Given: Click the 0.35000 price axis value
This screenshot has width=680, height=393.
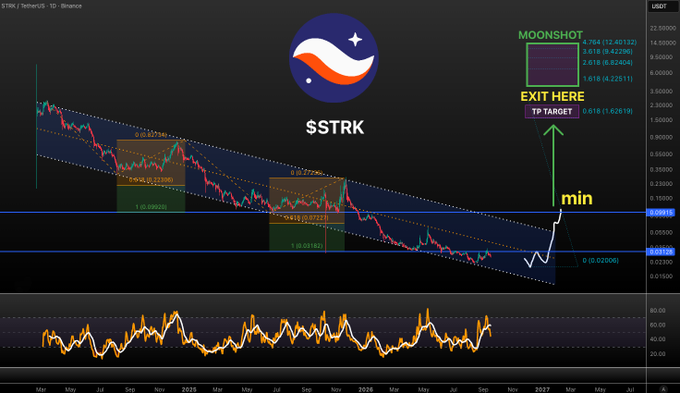Looking at the screenshot, I should click(x=661, y=170).
